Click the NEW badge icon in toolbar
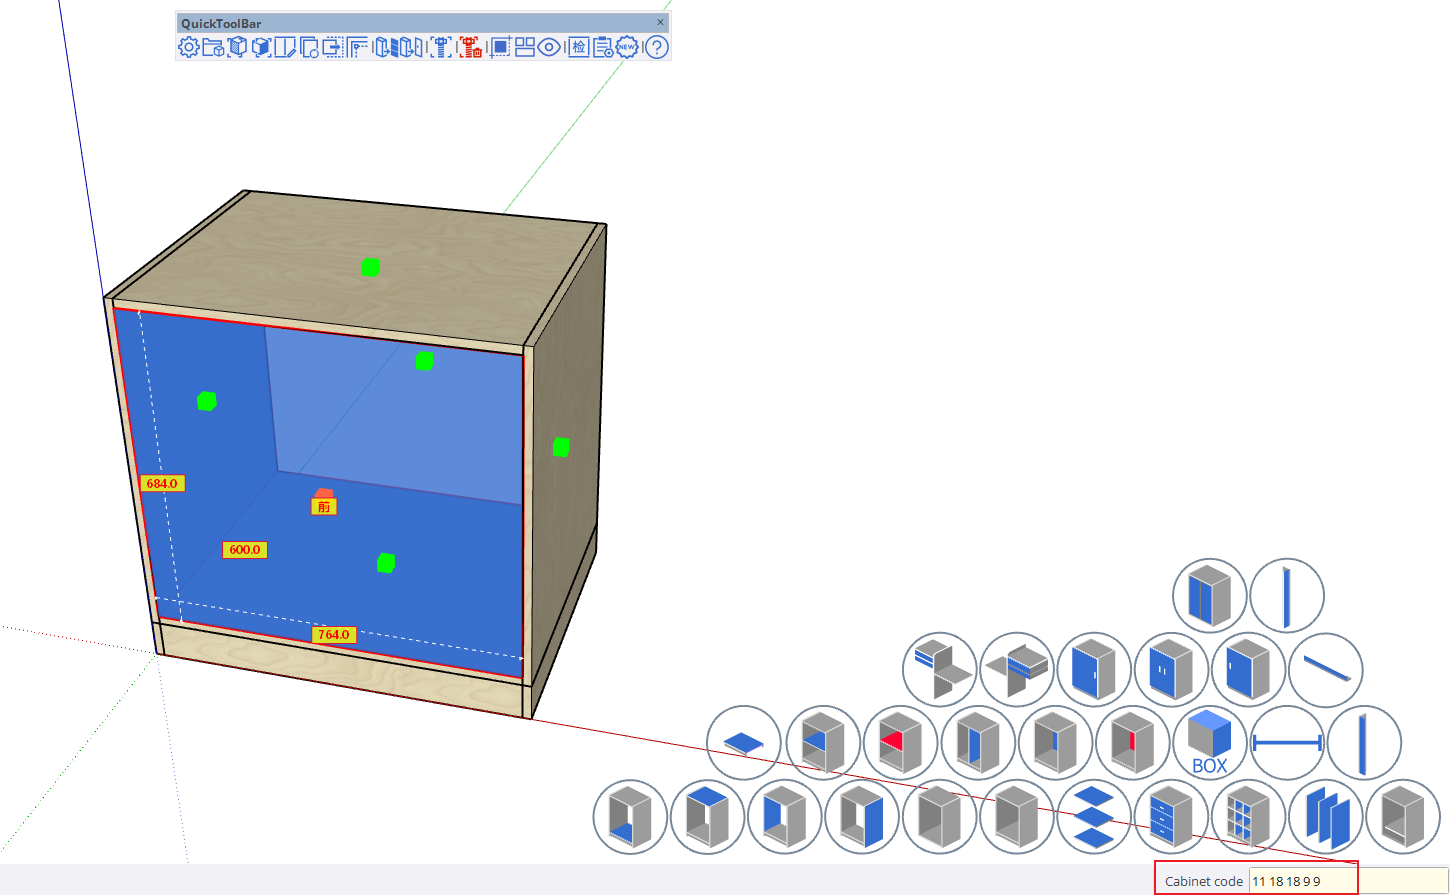The width and height of the screenshot is (1450, 895). click(x=627, y=47)
